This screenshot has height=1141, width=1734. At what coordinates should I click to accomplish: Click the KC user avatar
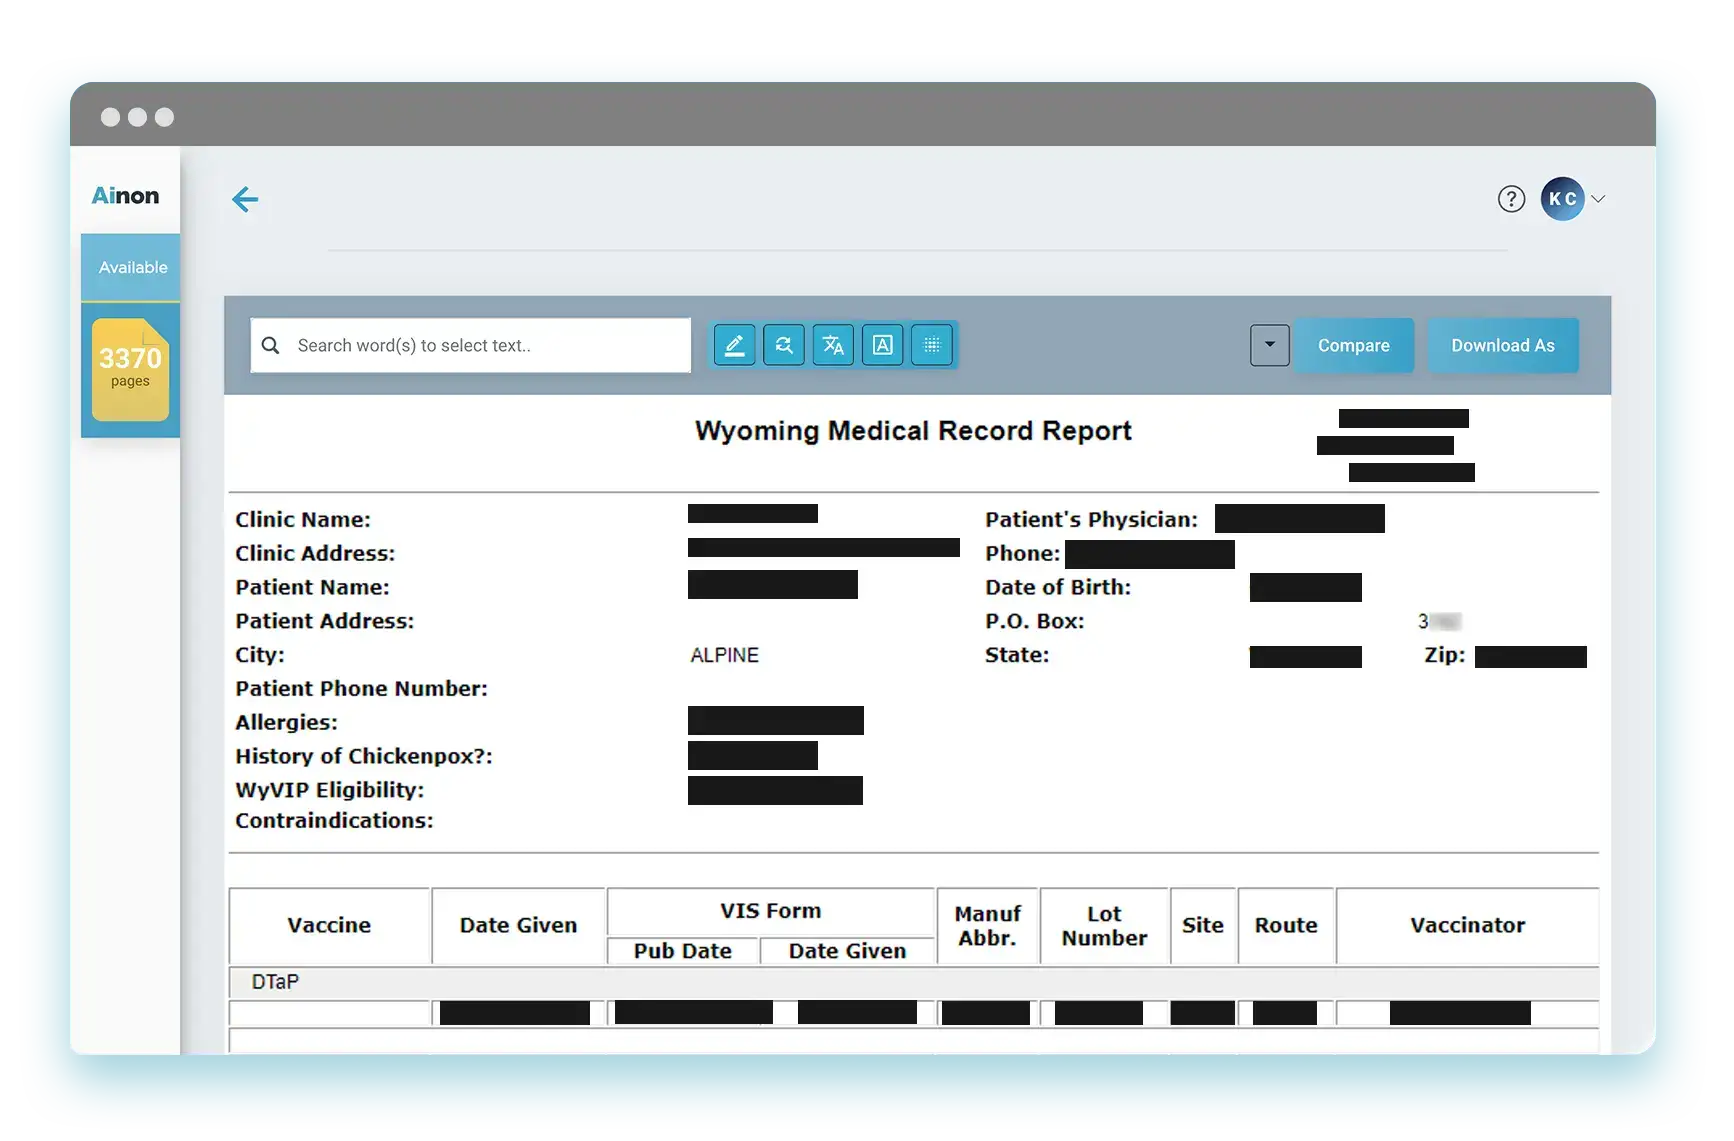[1561, 199]
